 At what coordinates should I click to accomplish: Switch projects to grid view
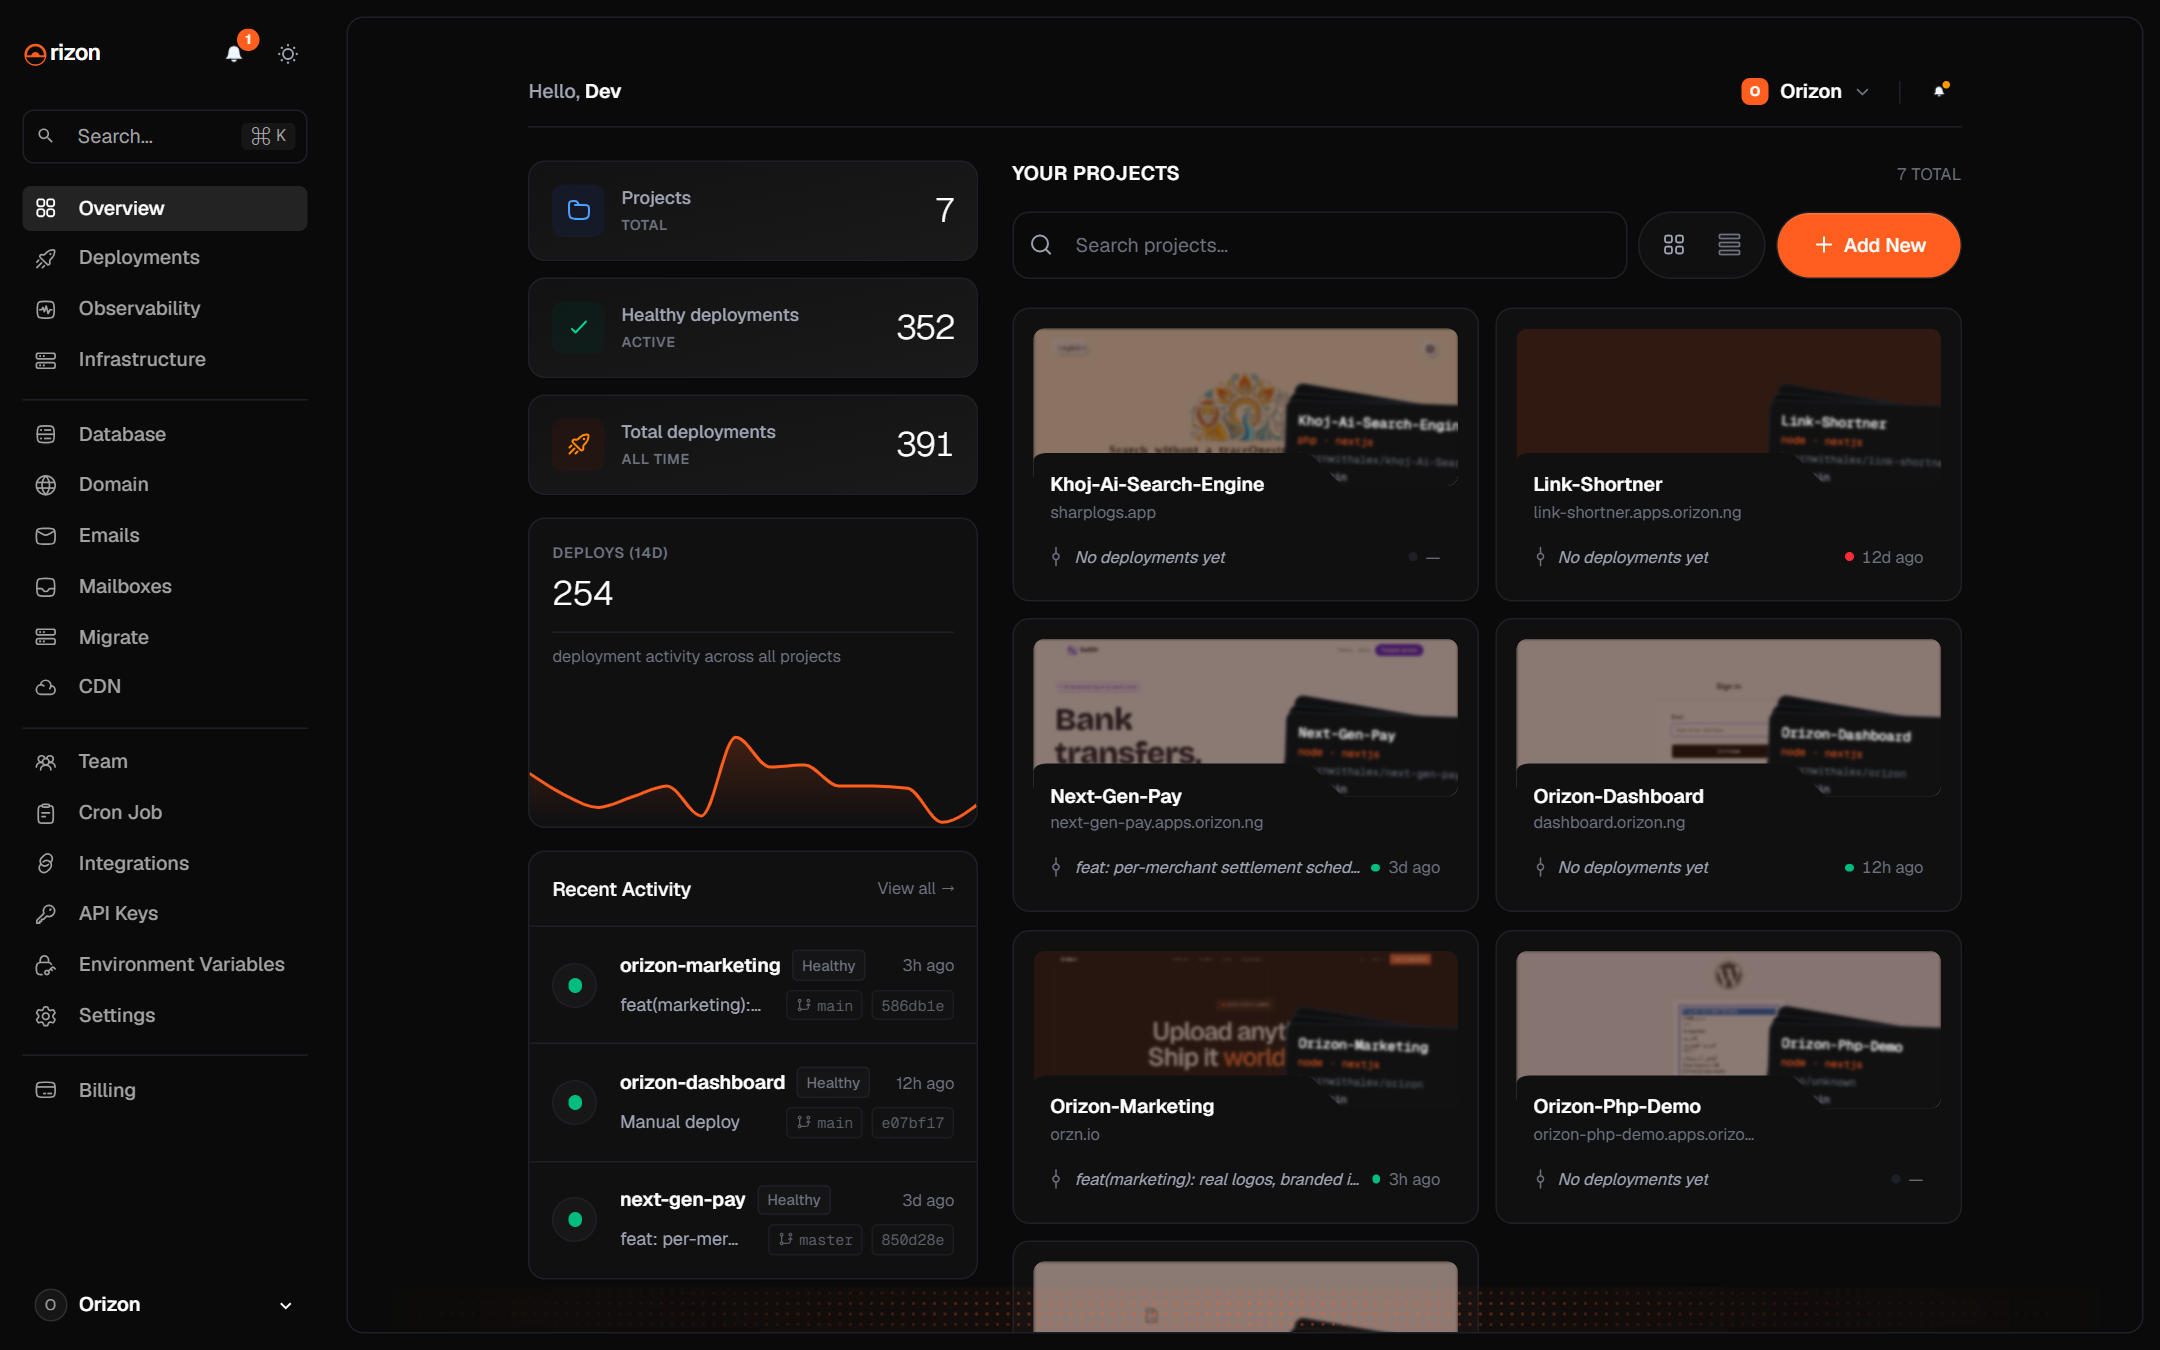[1674, 245]
